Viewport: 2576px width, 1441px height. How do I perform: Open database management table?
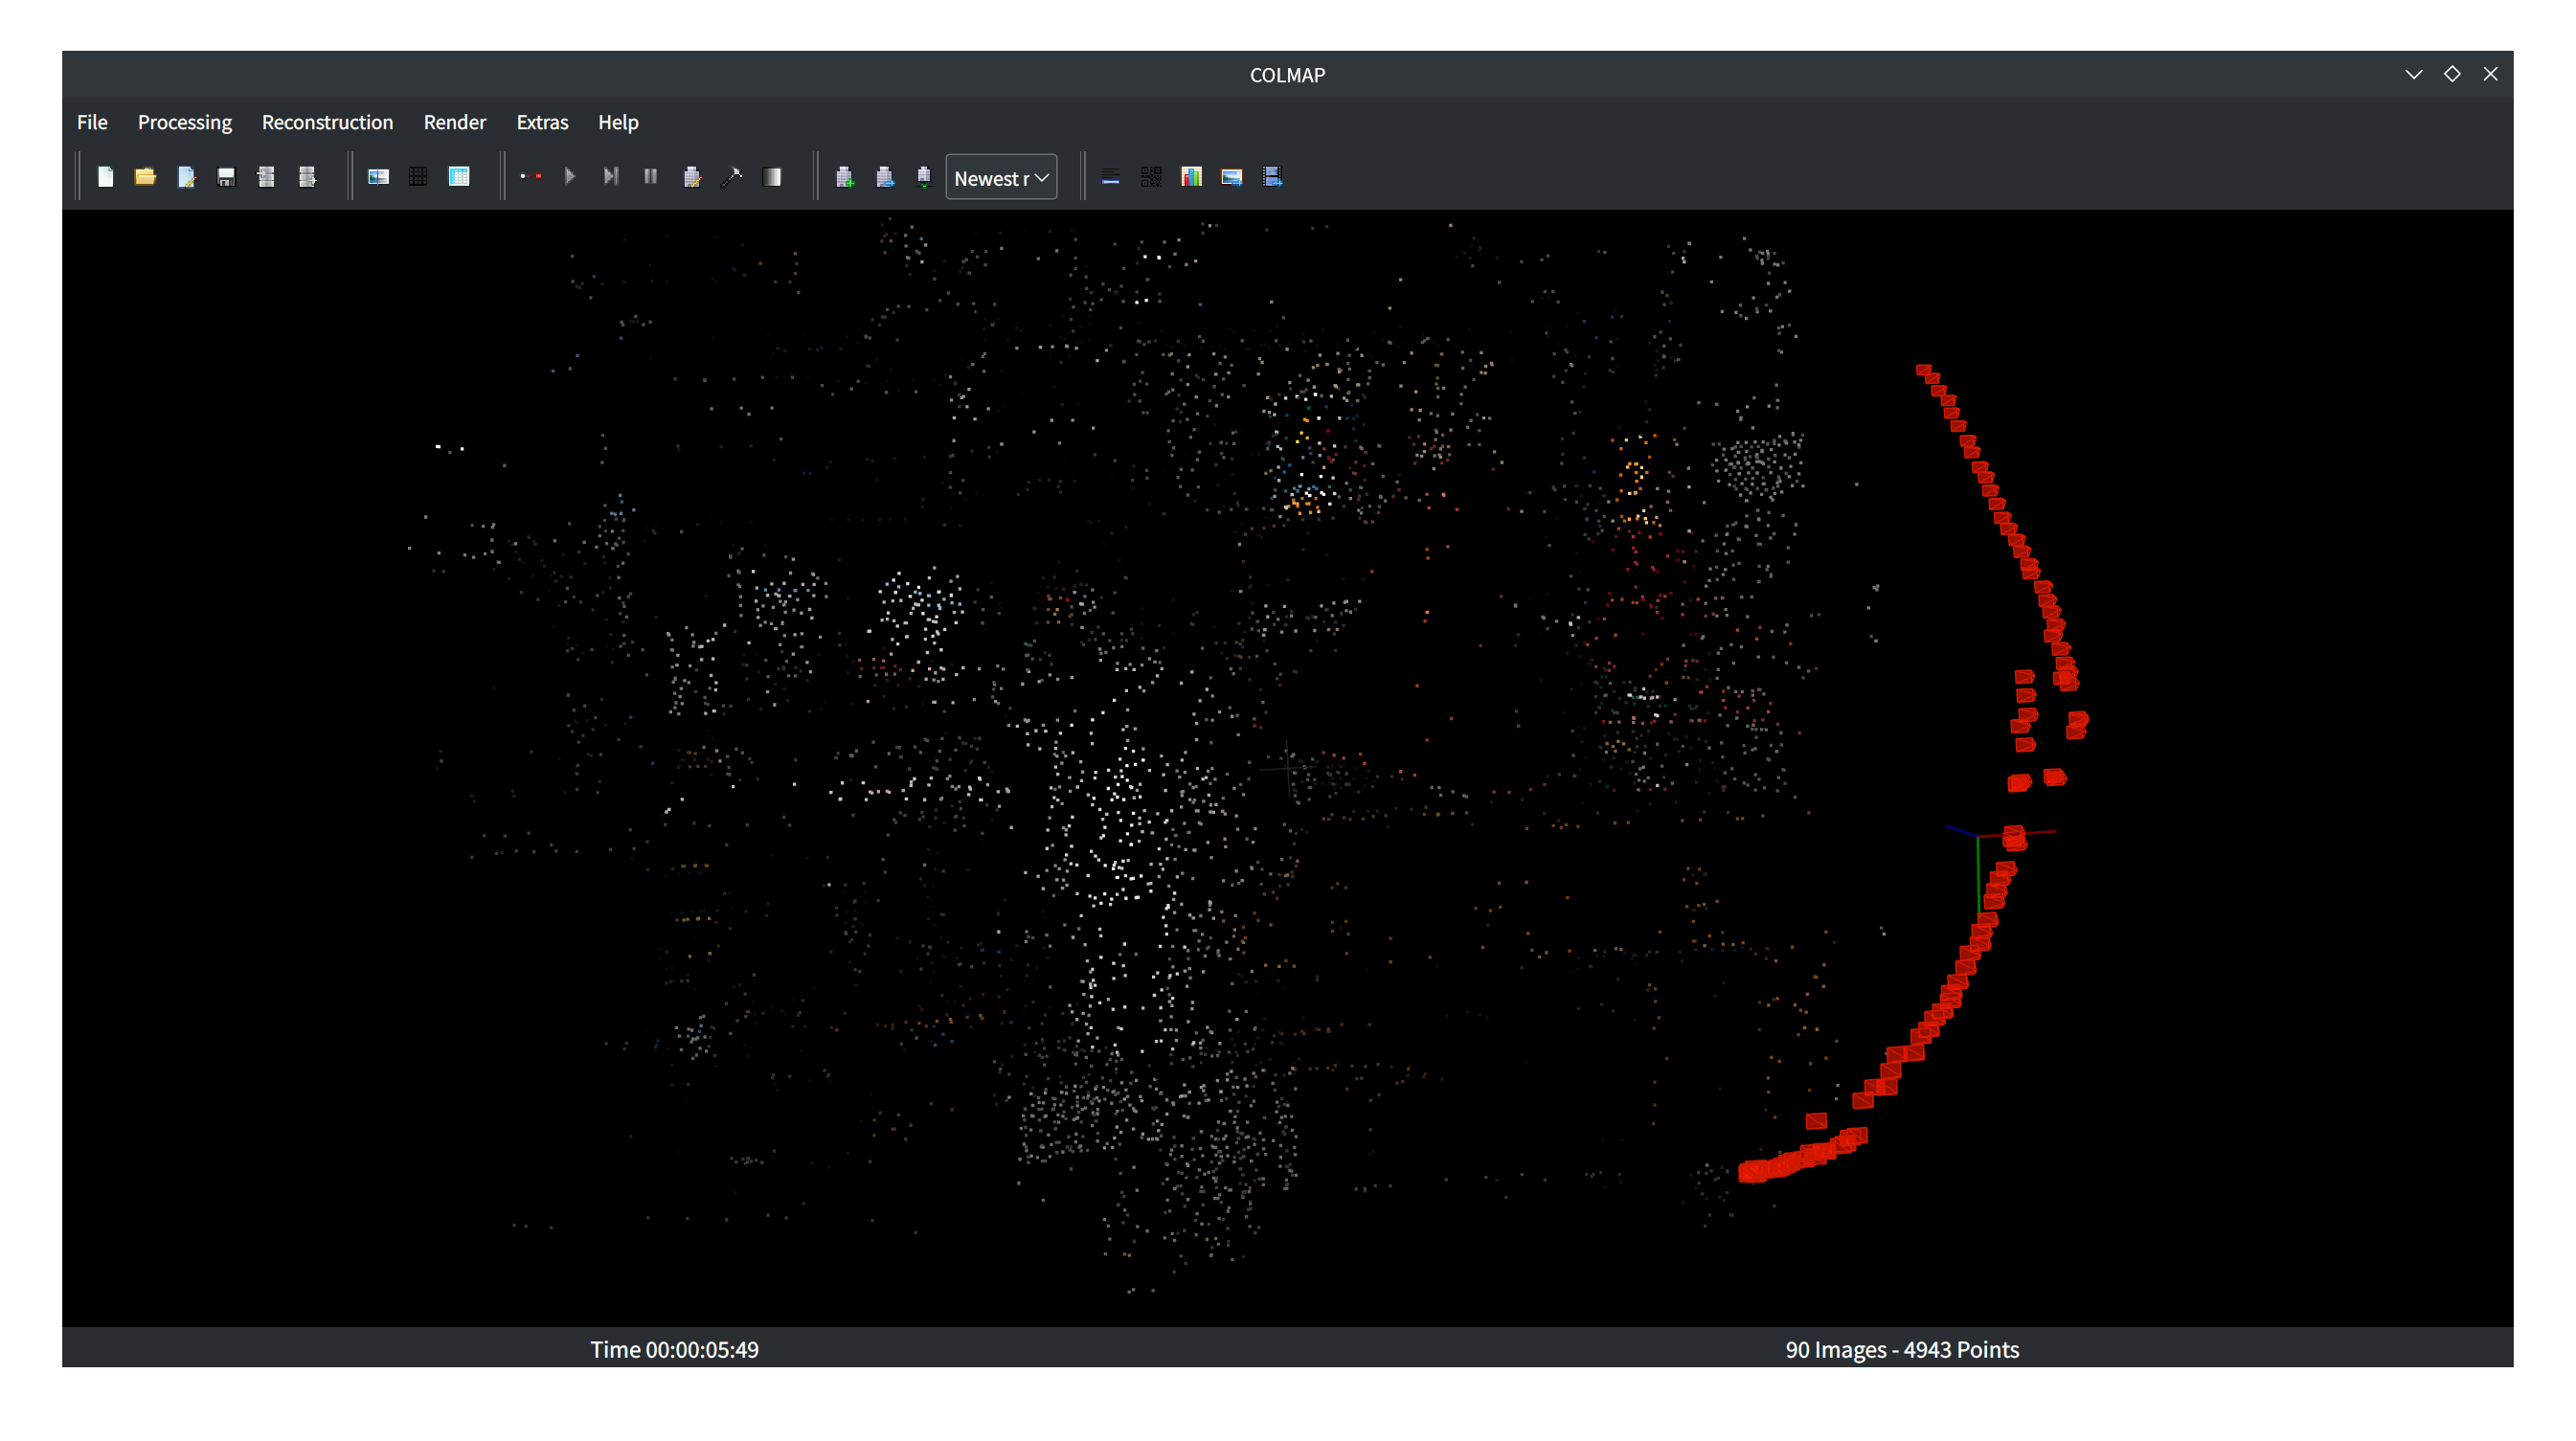(459, 177)
